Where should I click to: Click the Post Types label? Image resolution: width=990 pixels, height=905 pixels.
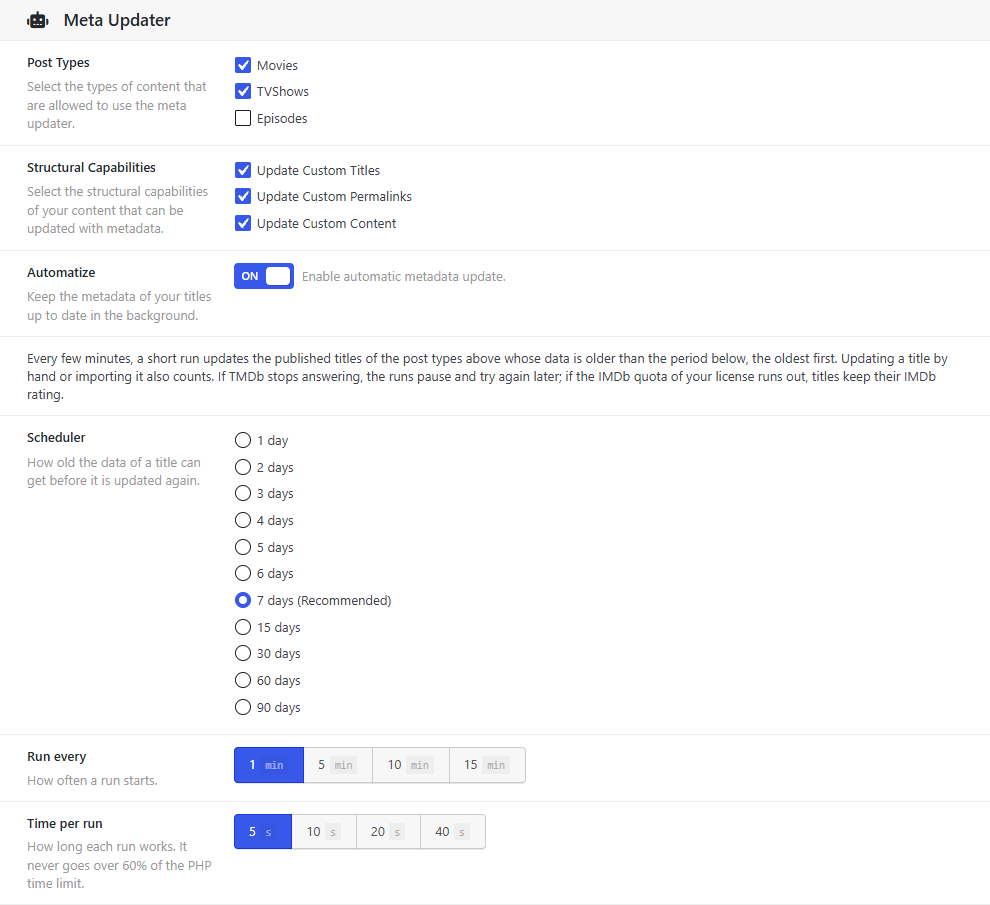click(58, 63)
